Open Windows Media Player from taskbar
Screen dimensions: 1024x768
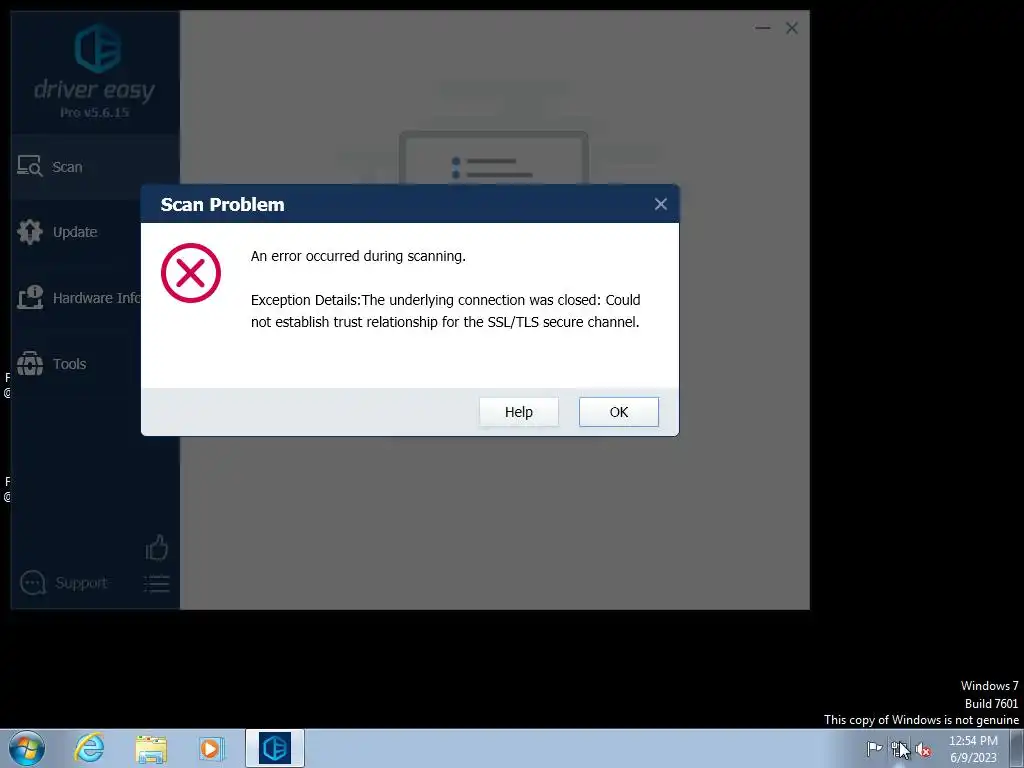tap(212, 748)
